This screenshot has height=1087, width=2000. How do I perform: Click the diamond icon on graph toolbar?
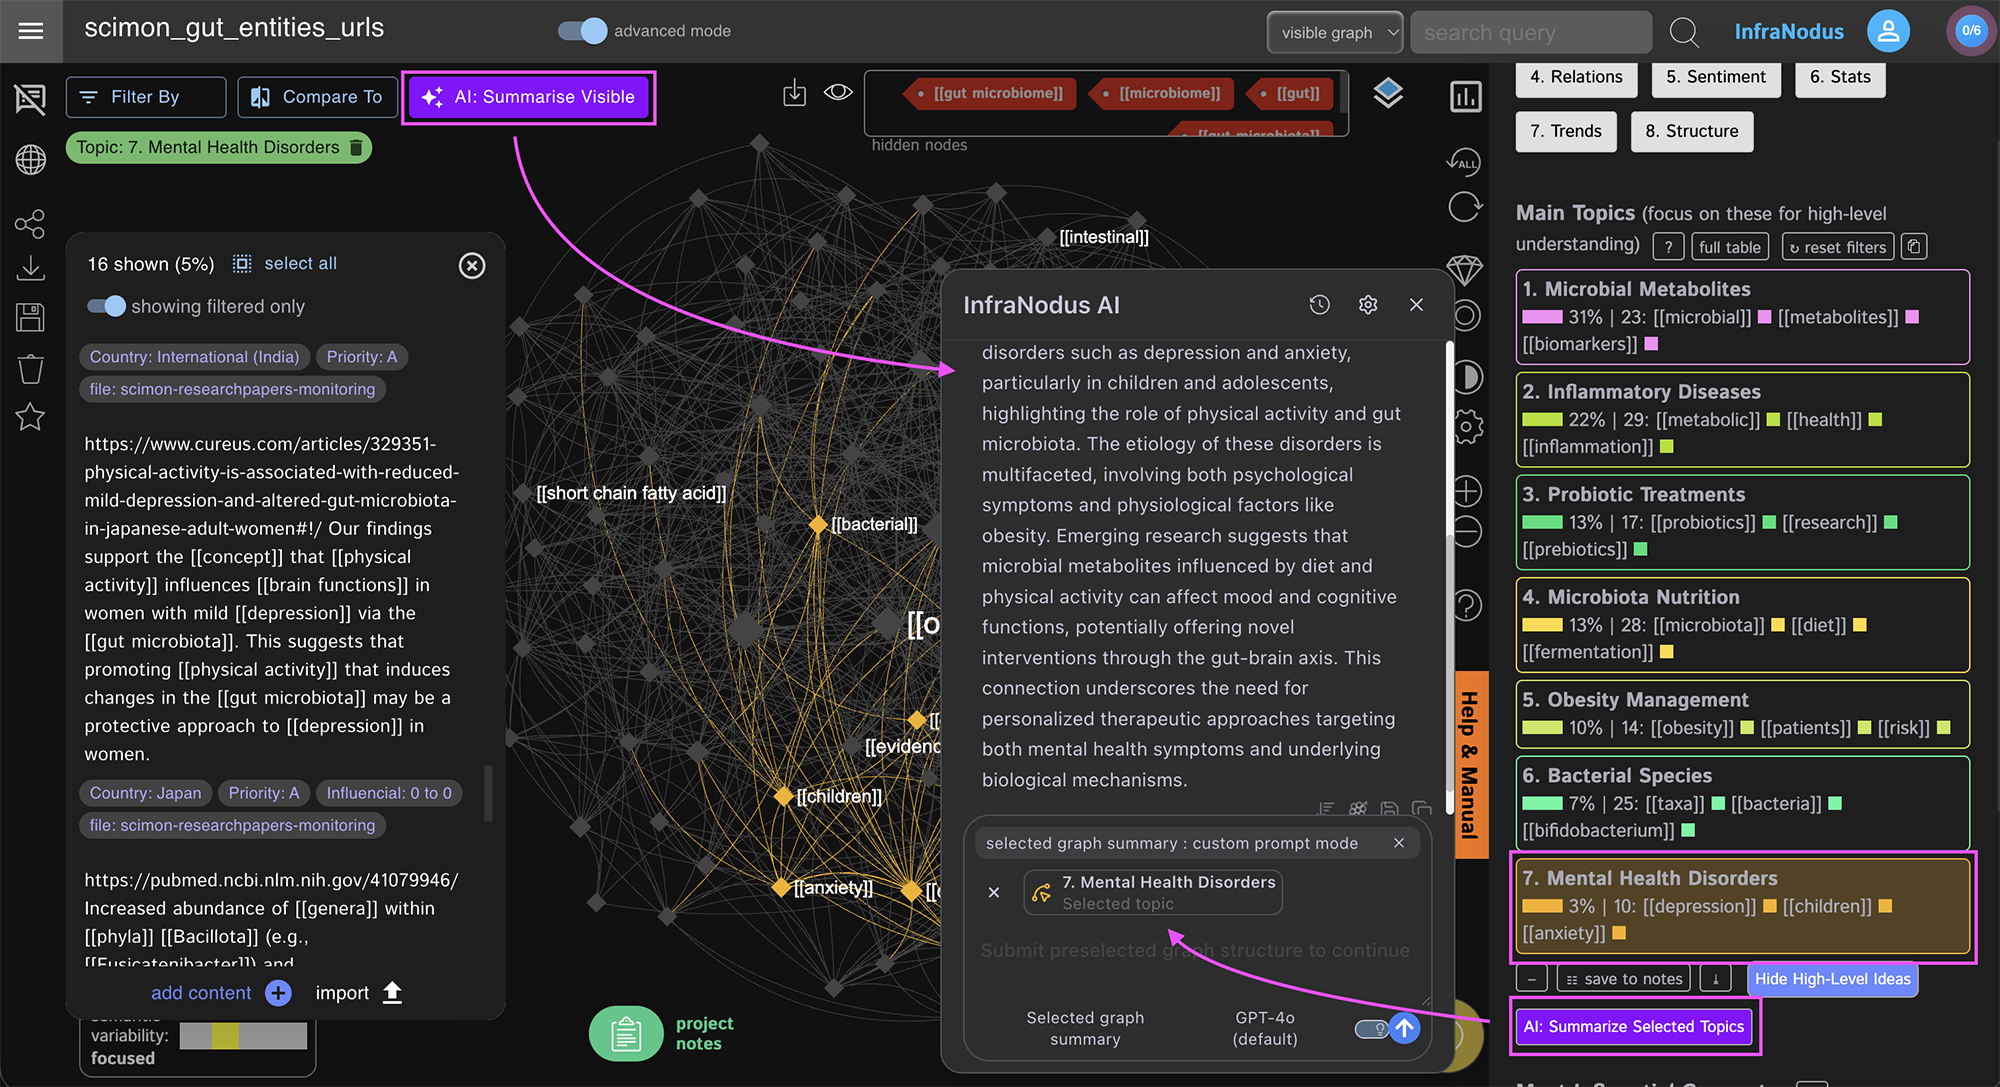point(1465,270)
